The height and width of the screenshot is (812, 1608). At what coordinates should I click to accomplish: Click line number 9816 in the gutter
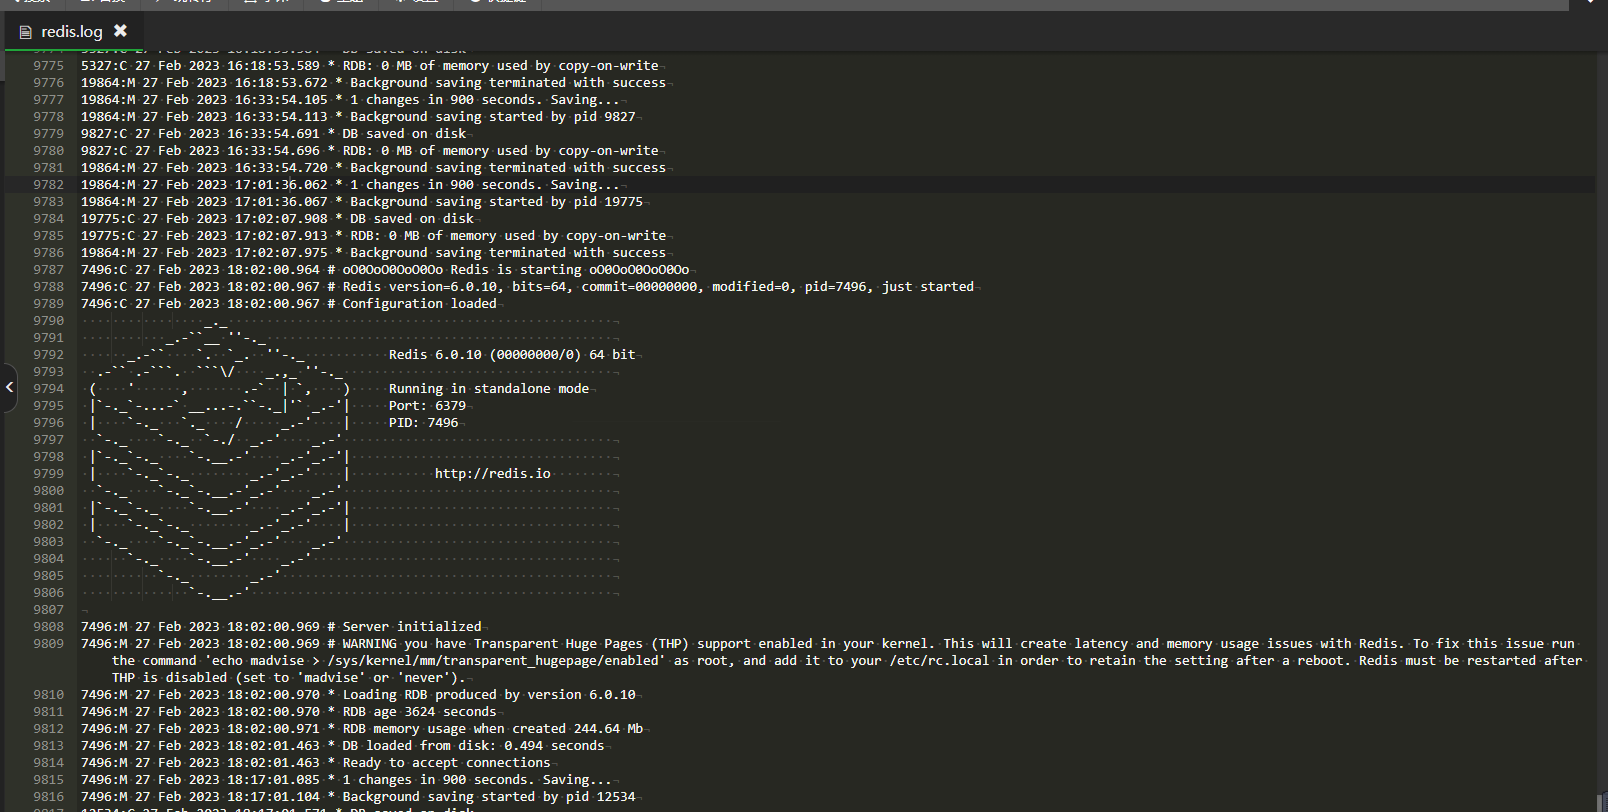(x=48, y=797)
